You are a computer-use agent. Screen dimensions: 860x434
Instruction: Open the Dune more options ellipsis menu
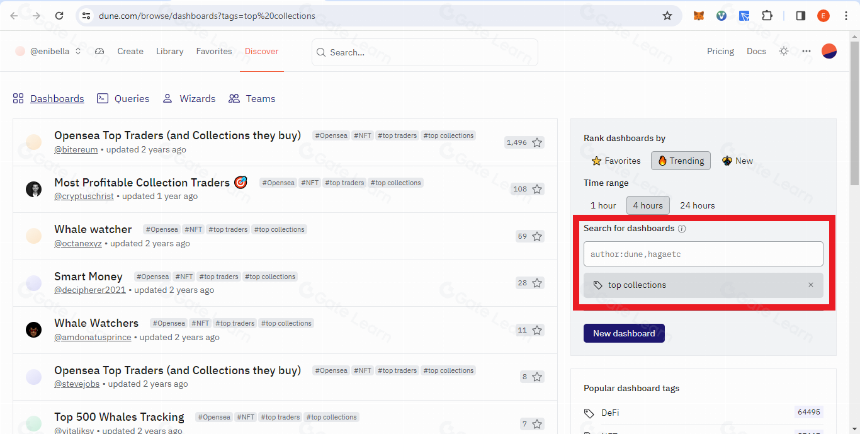[x=806, y=51]
